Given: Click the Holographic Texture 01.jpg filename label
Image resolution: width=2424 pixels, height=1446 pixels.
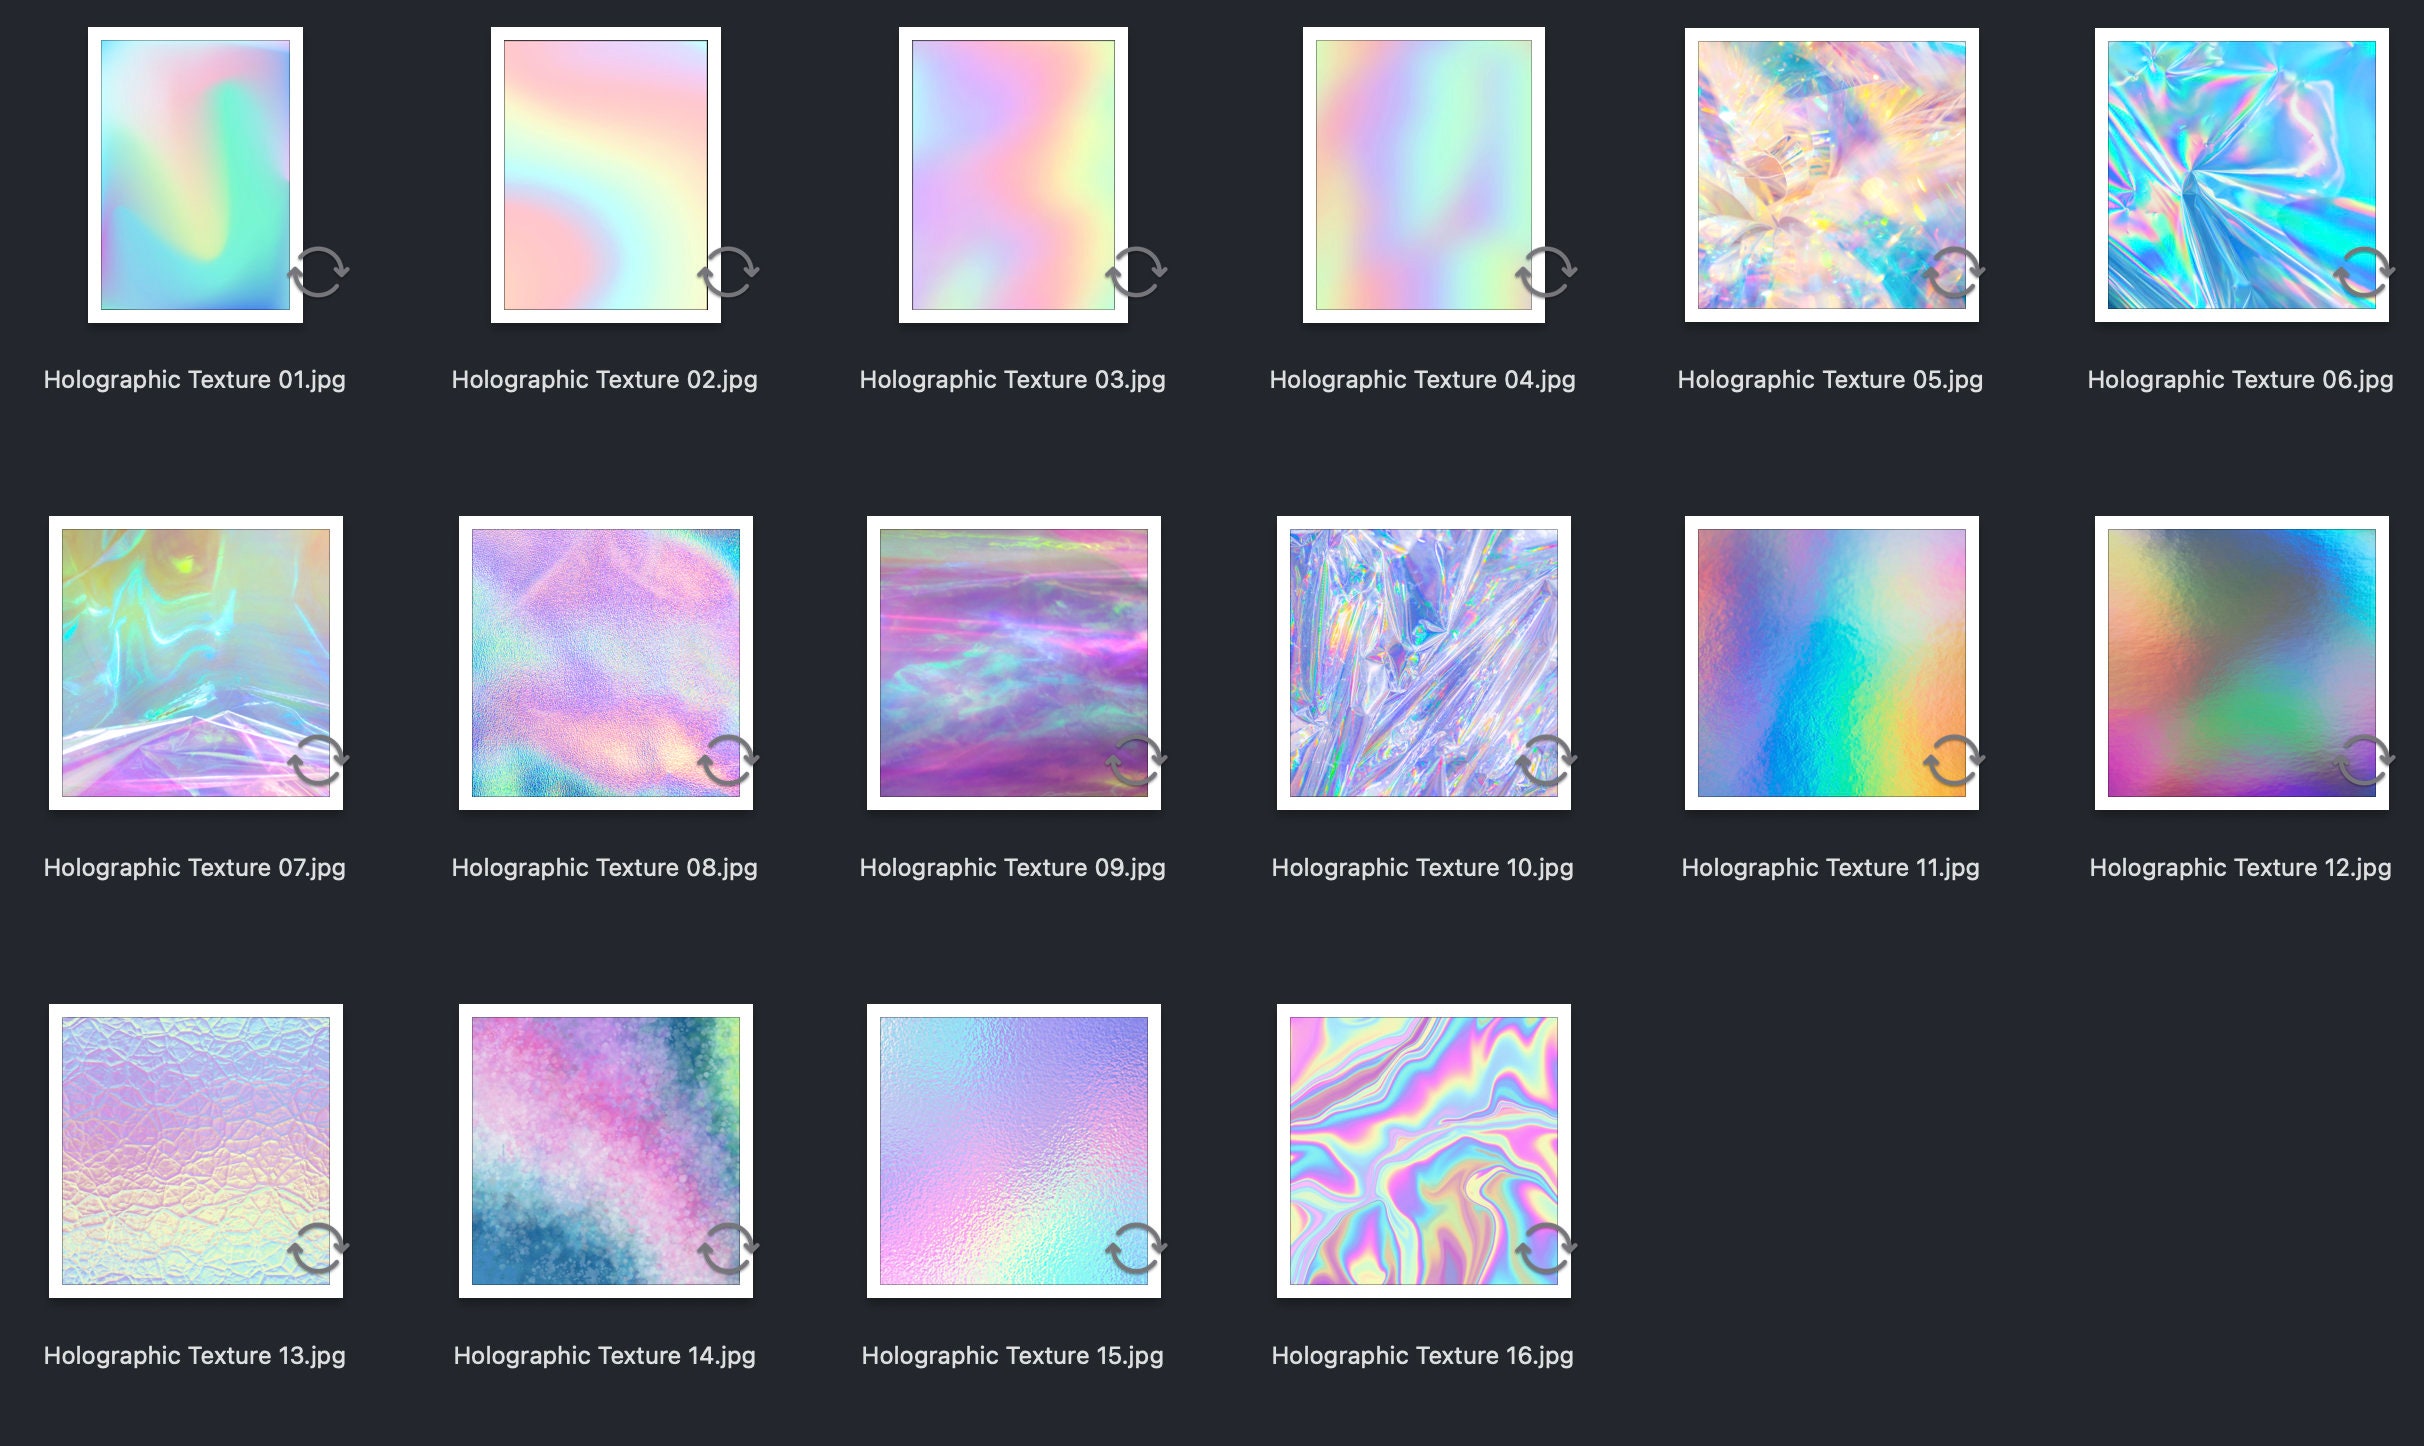Looking at the screenshot, I should [x=195, y=379].
